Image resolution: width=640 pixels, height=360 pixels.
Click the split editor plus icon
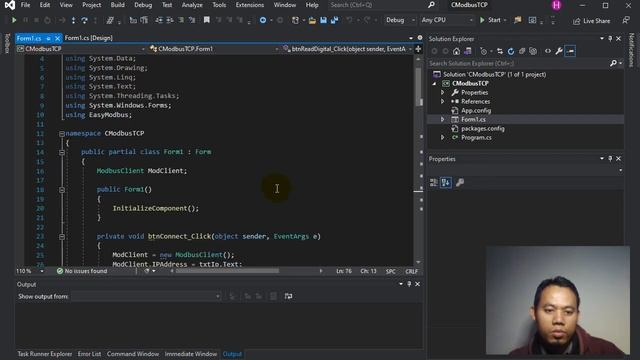coord(418,49)
